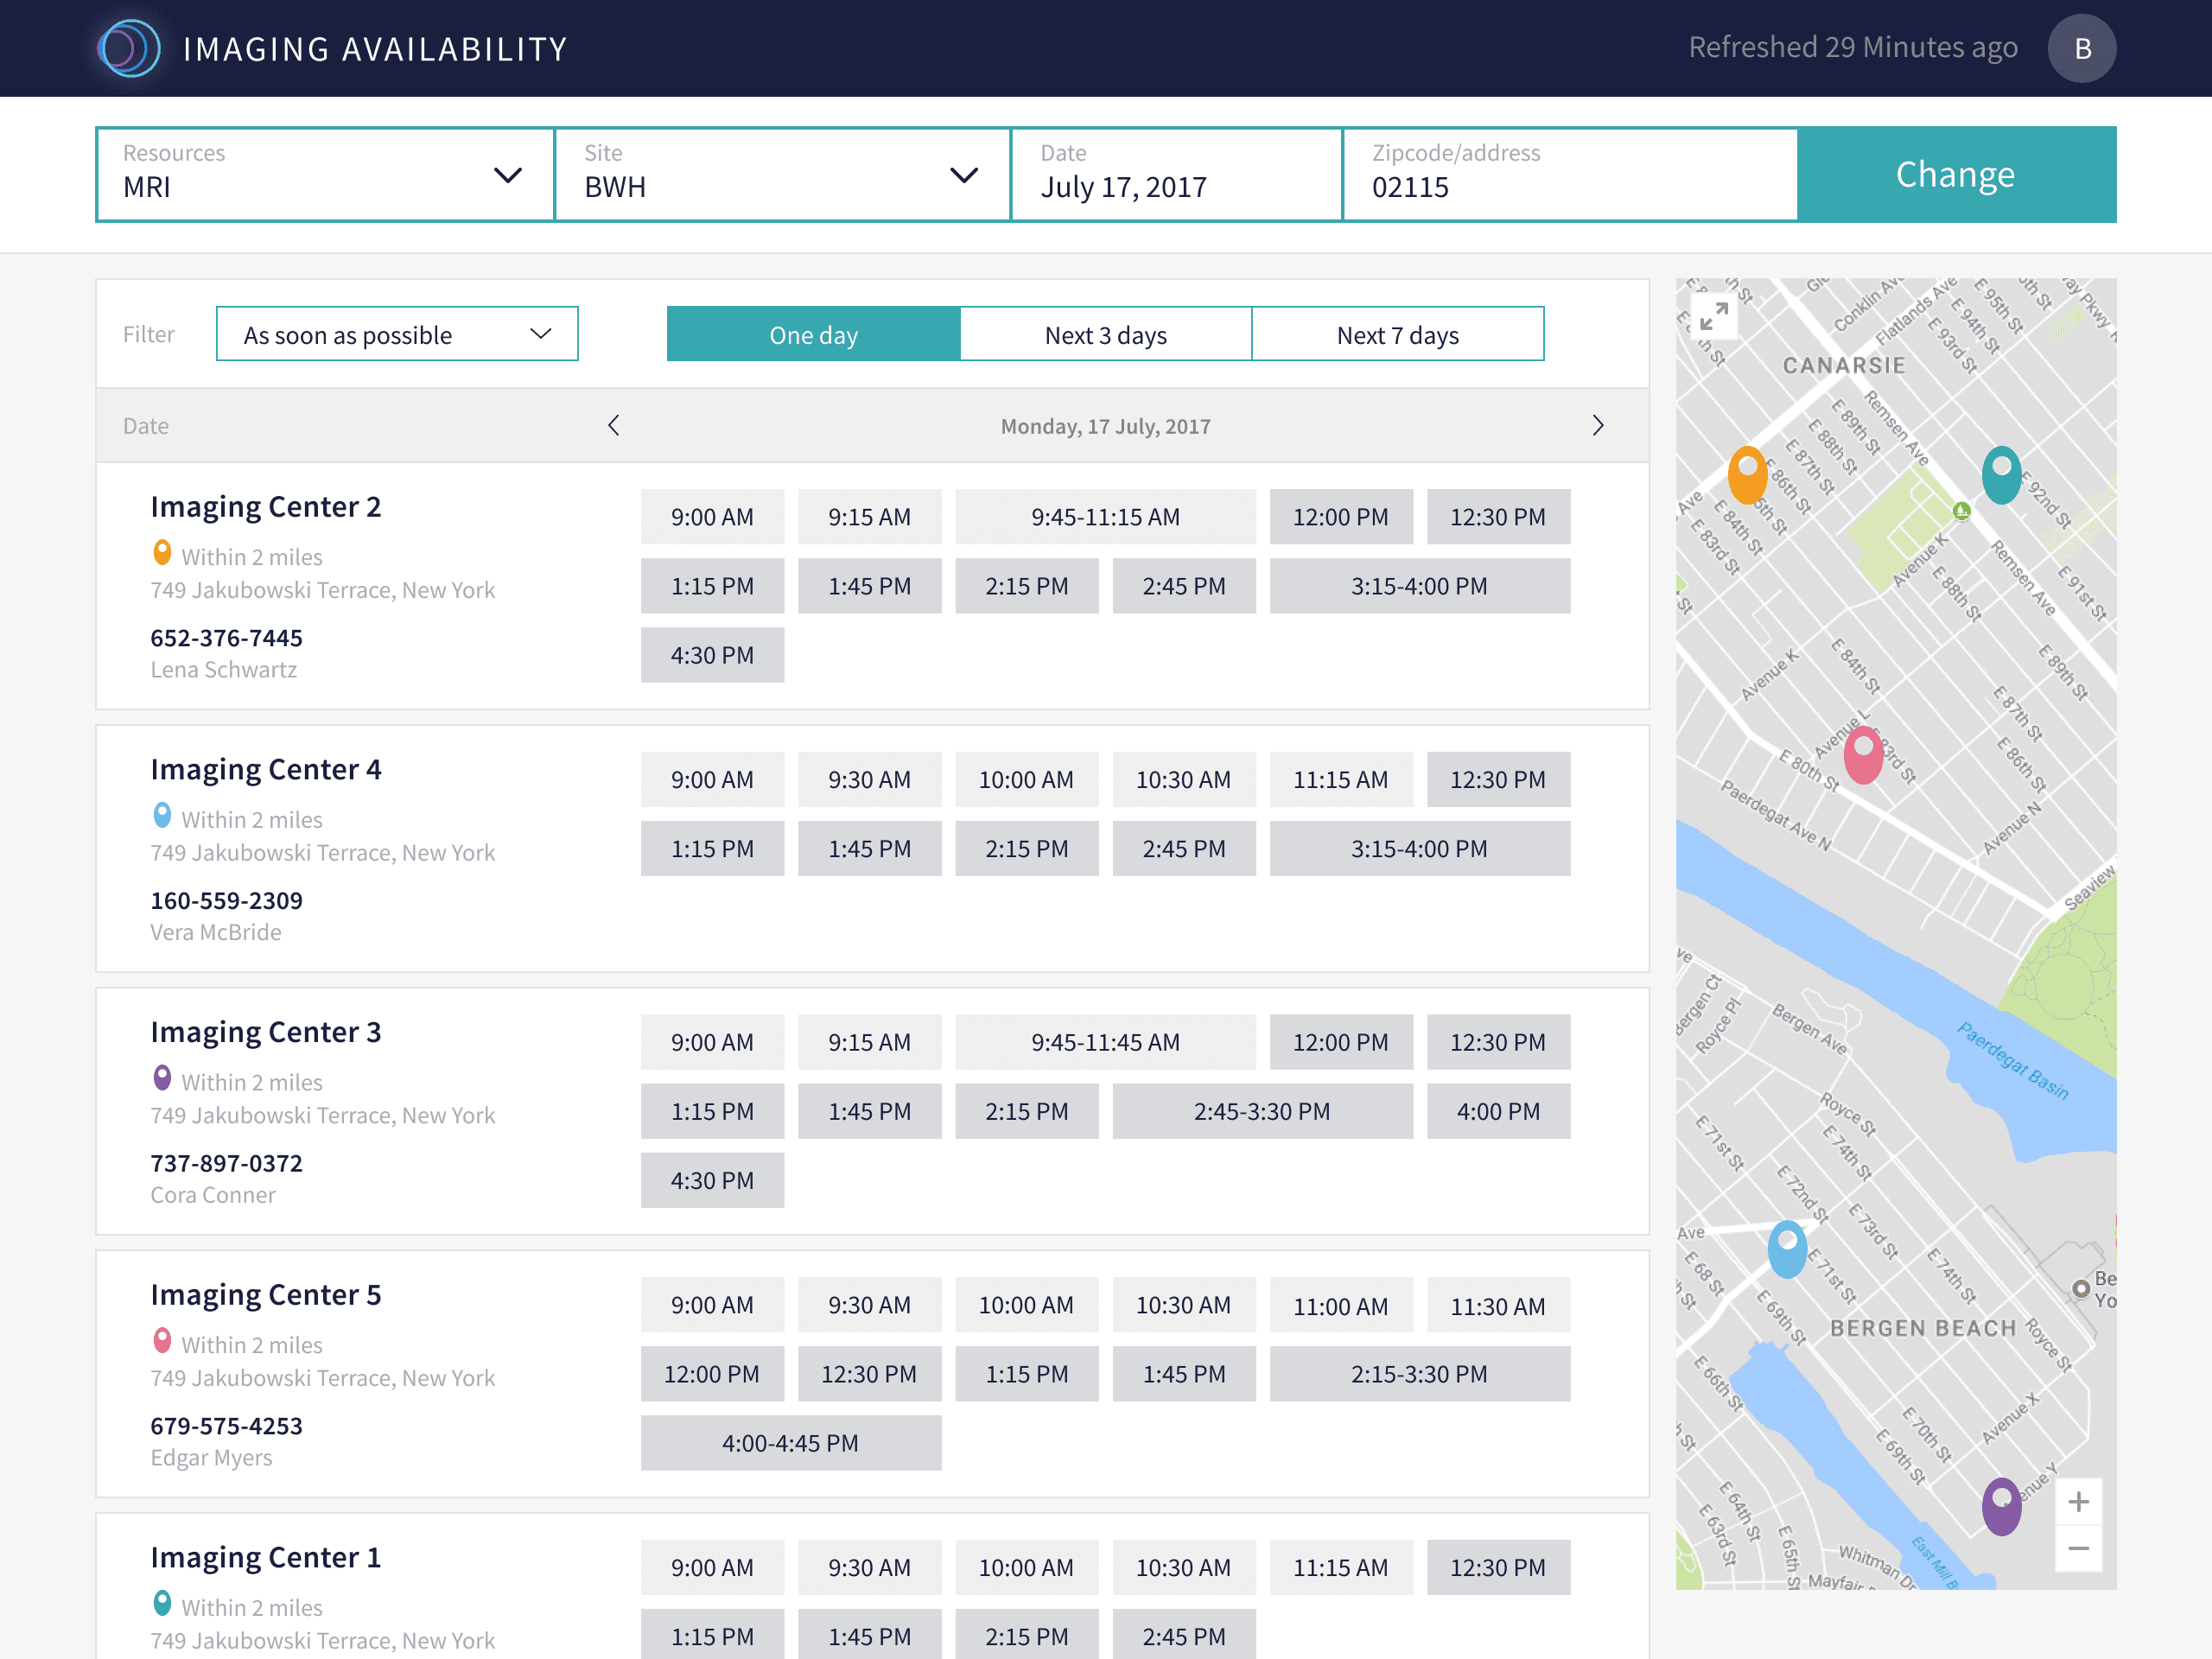This screenshot has height=1659, width=2212.
Task: Click Imaging Center 2 orange location pin
Action: pyautogui.click(x=162, y=553)
